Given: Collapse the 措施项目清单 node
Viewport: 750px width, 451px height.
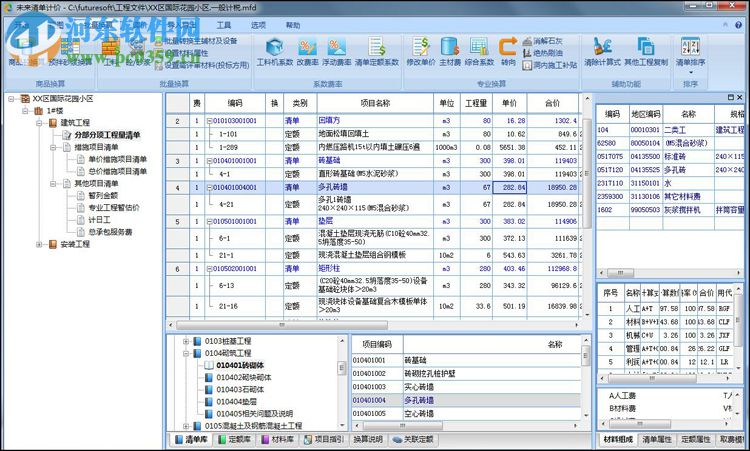Looking at the screenshot, I should click(53, 147).
